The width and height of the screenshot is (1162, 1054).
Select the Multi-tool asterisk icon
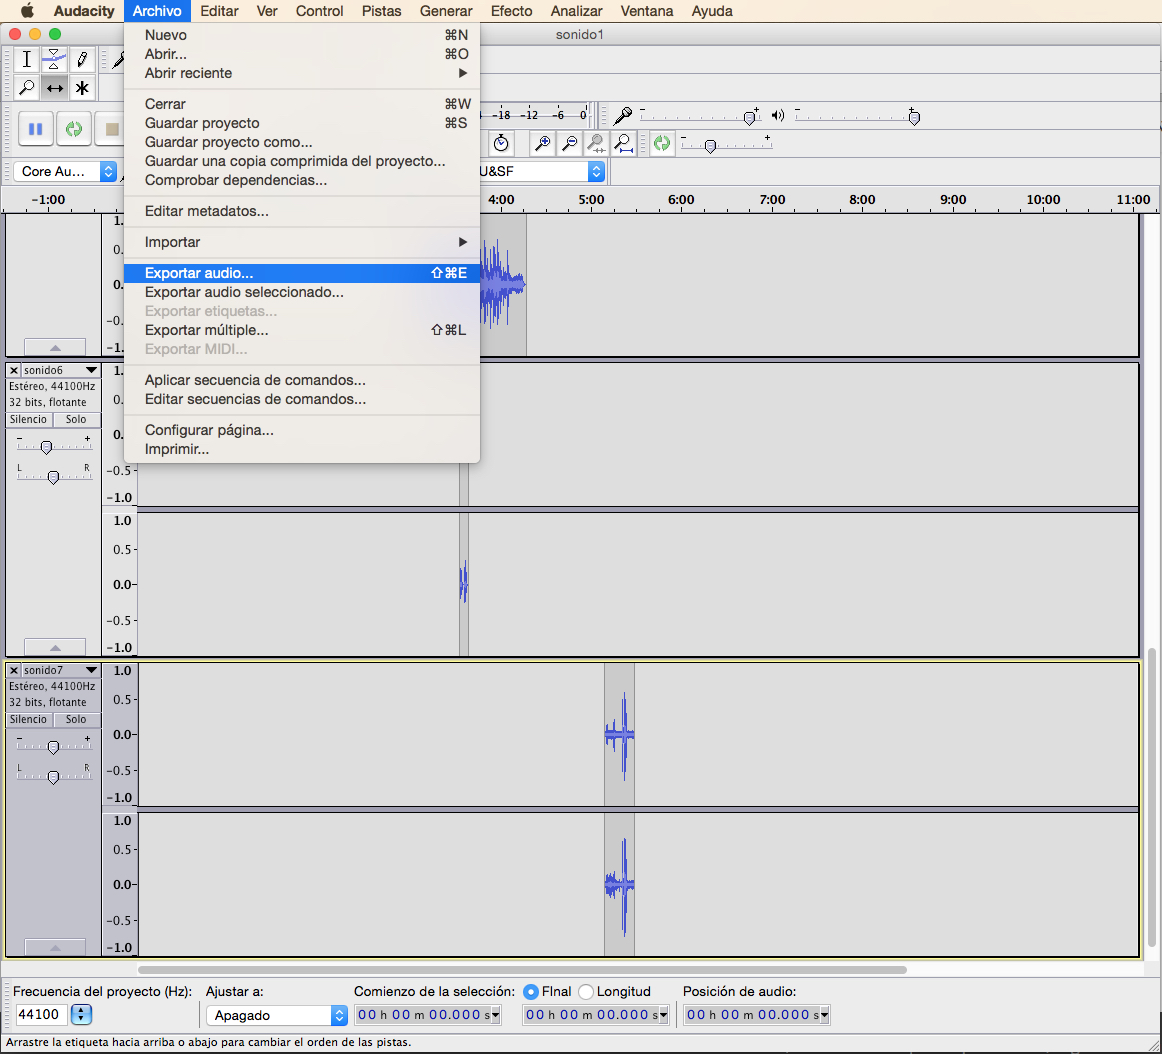[82, 88]
